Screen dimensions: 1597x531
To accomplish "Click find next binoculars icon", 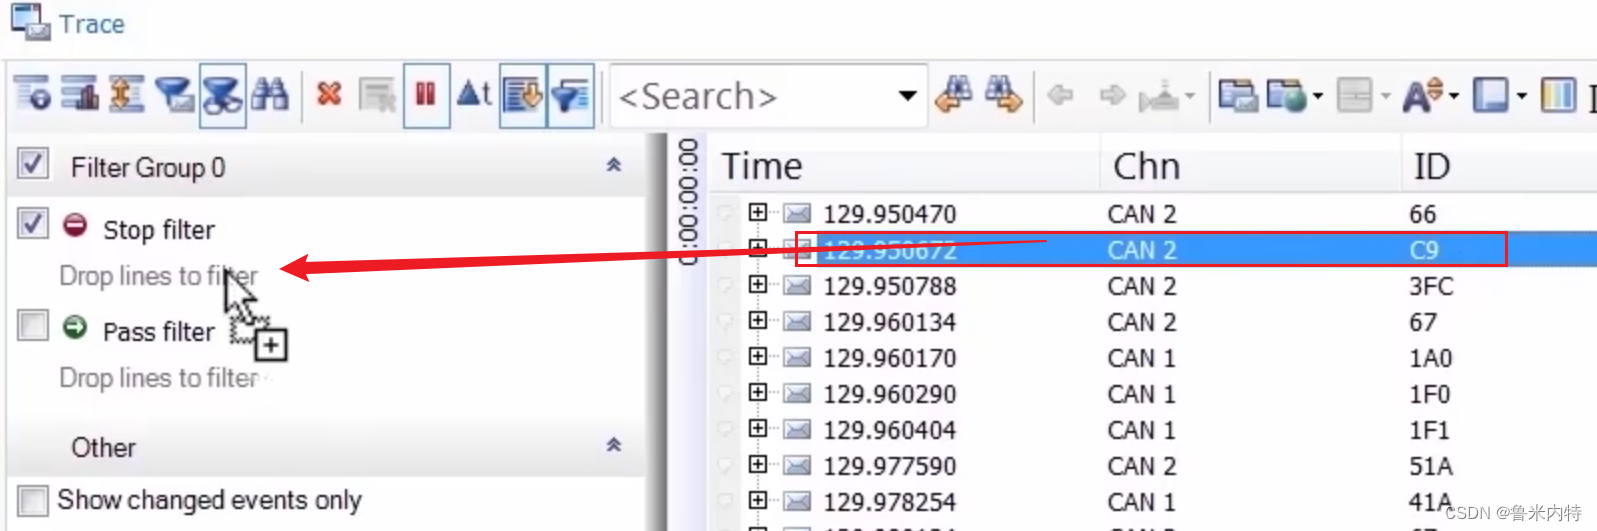I will (x=1003, y=95).
